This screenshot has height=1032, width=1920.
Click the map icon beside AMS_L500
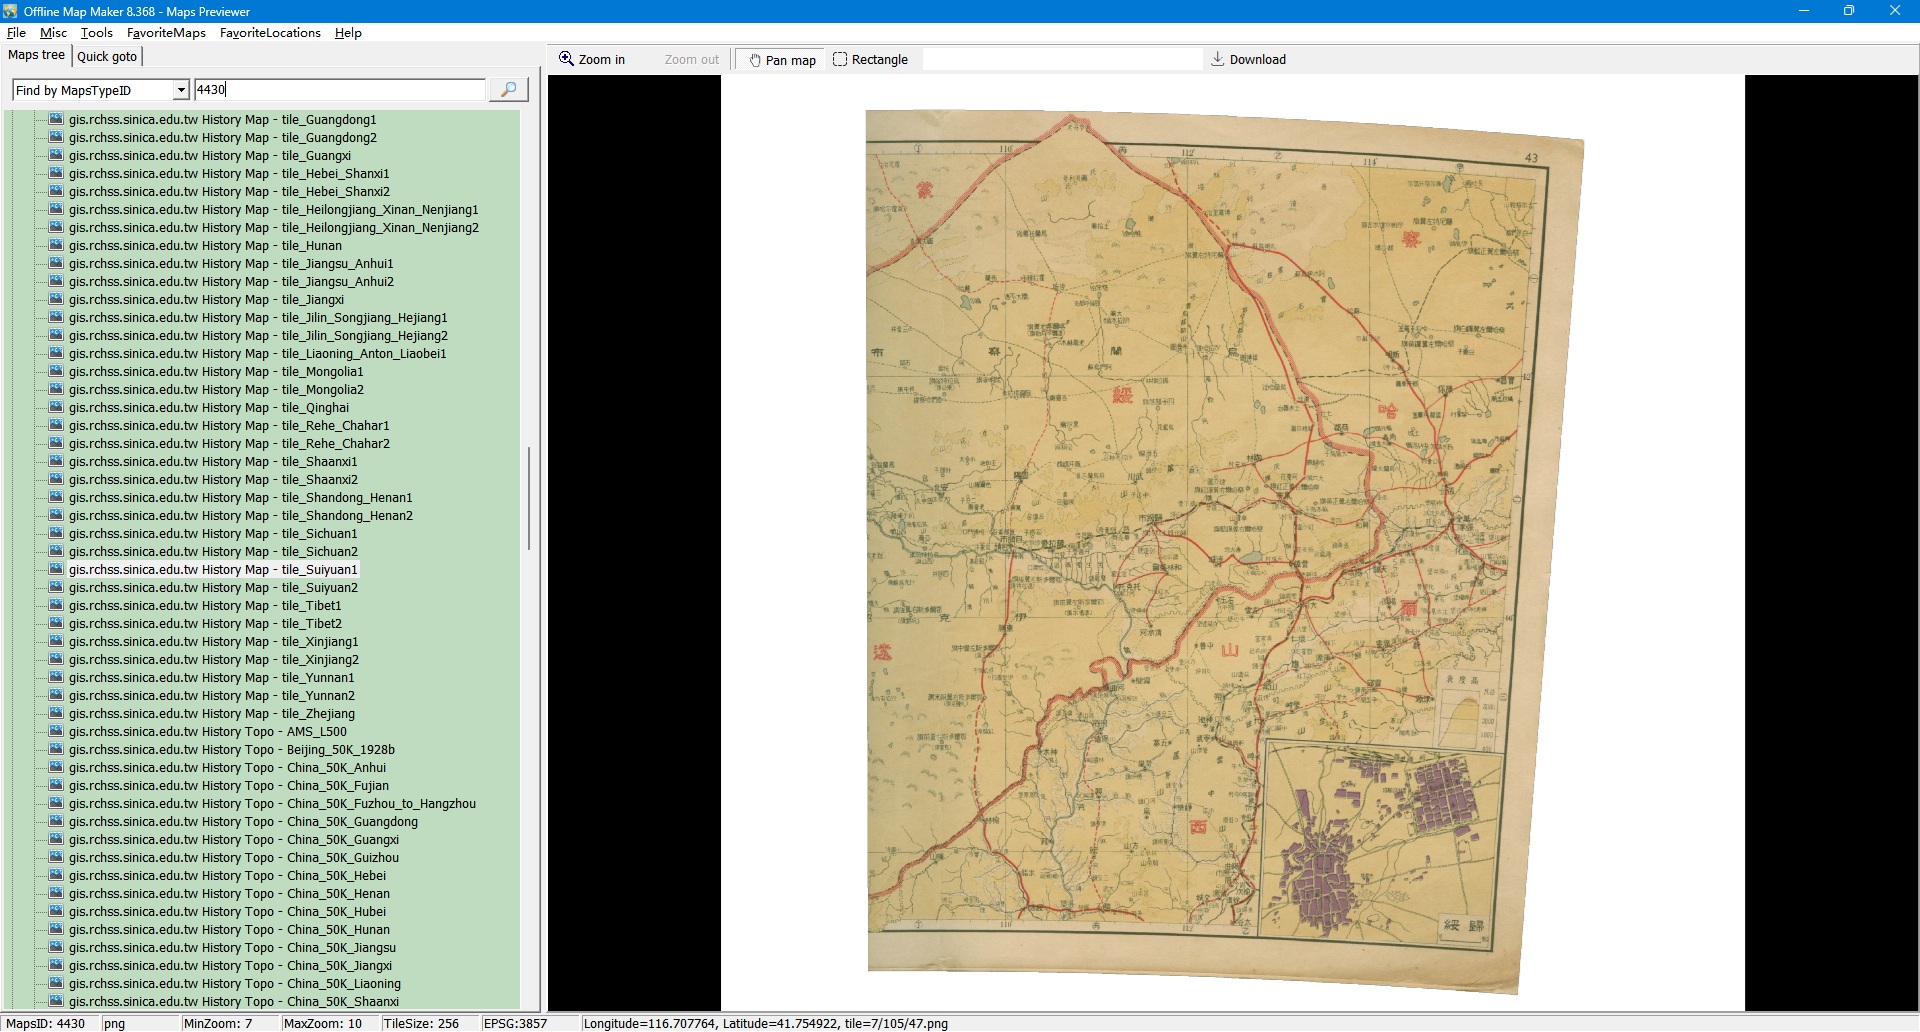(x=56, y=732)
